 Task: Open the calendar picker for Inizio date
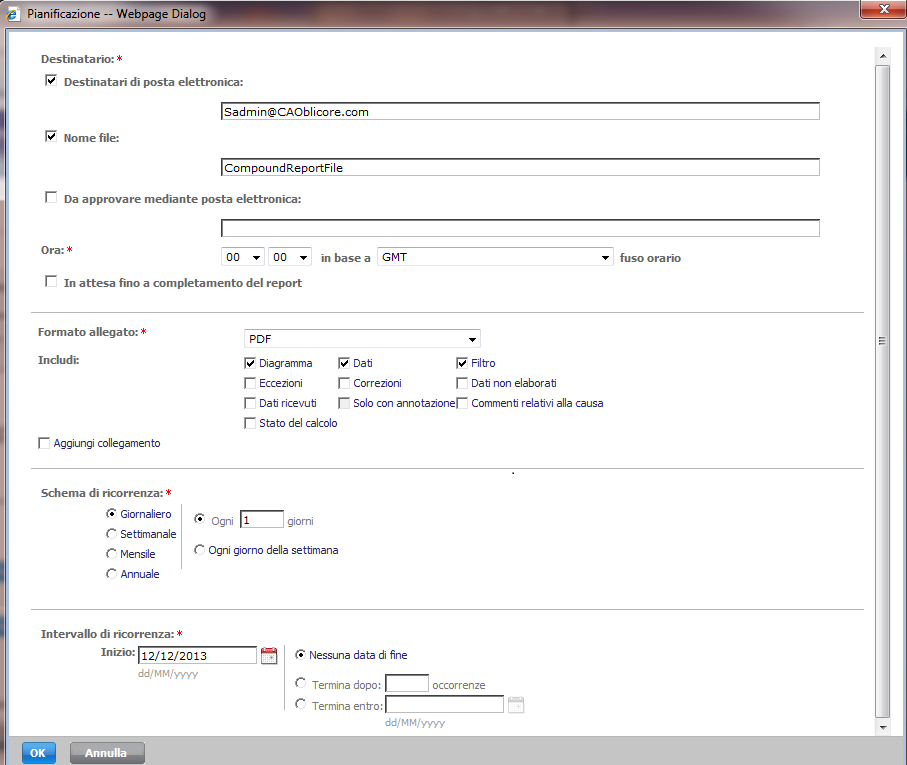tap(269, 655)
